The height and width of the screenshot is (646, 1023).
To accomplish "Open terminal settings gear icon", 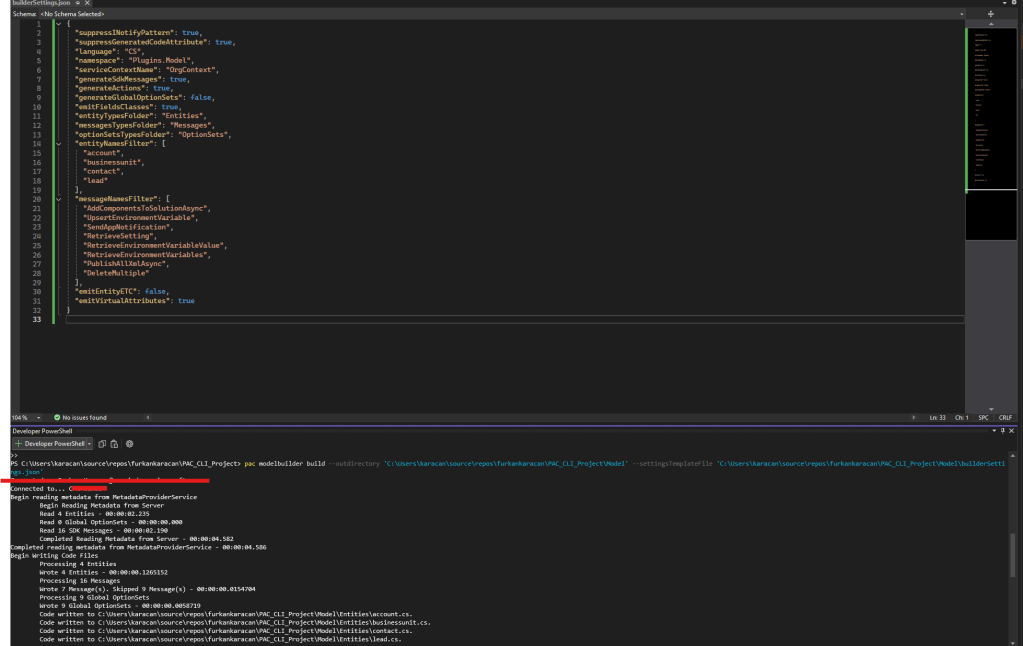I will click(x=130, y=443).
